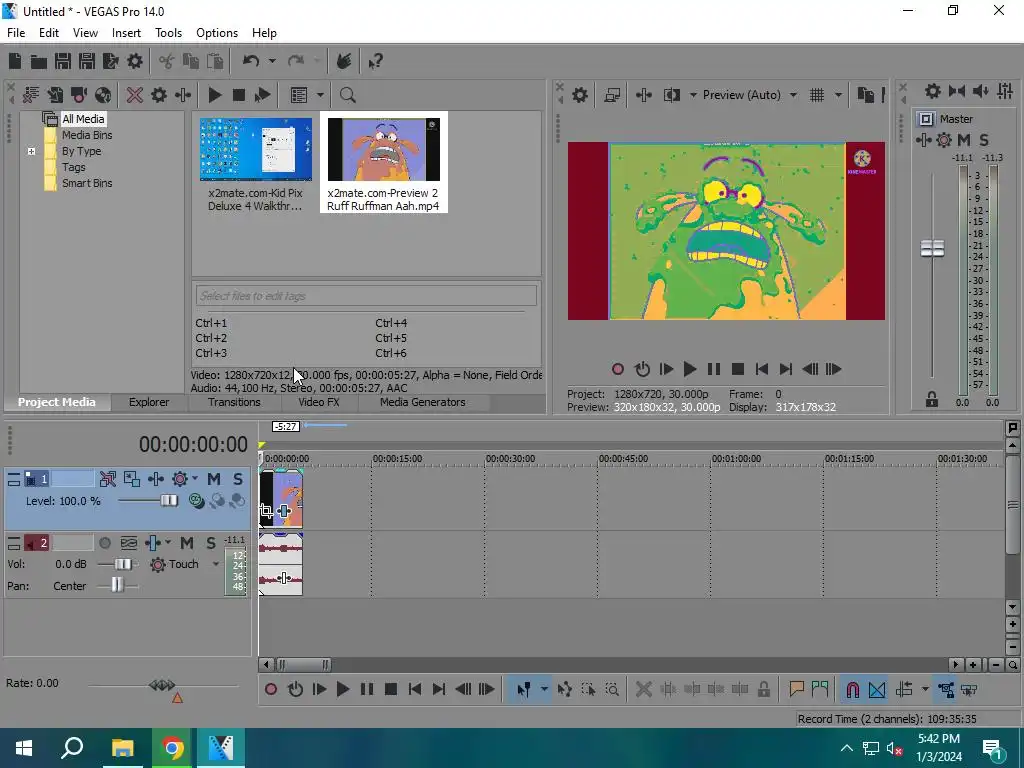
Task: Click the Insert Region icon
Action: 820,690
